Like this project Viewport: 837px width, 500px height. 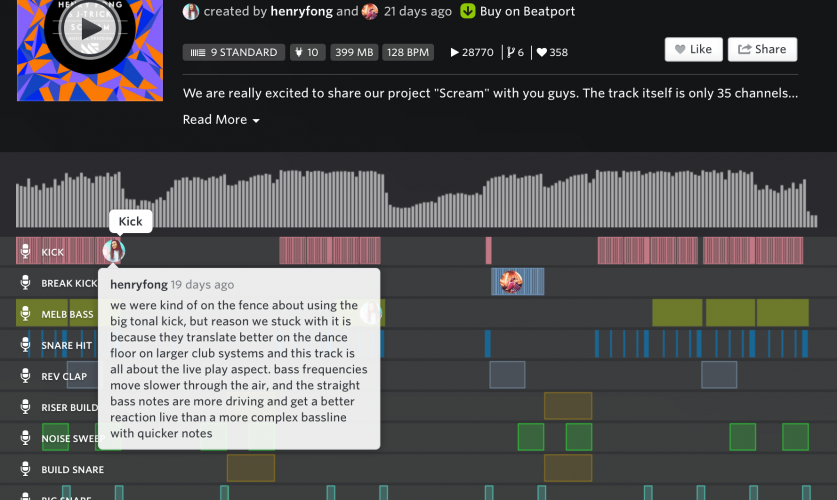[693, 49]
